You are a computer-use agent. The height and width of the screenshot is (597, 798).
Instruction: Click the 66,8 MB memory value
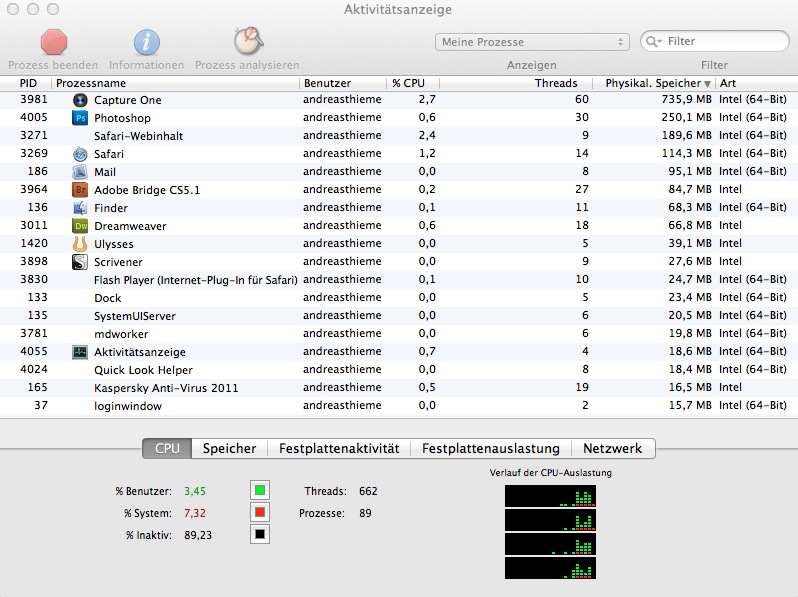pyautogui.click(x=690, y=225)
